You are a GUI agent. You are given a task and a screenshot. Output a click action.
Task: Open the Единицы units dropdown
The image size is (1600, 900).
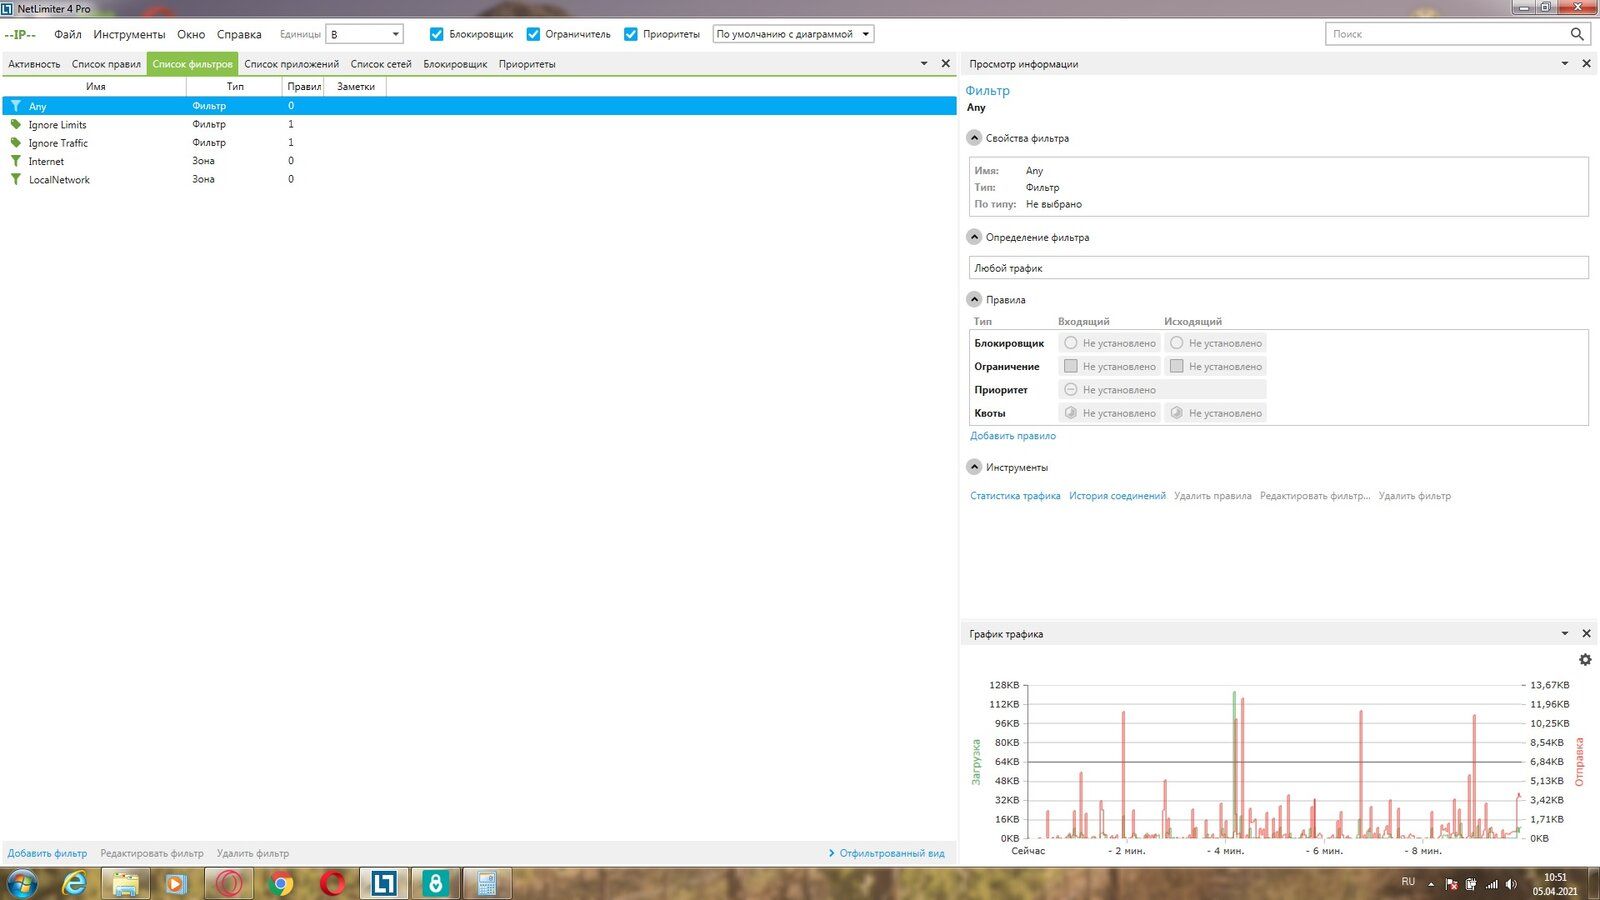(x=364, y=34)
